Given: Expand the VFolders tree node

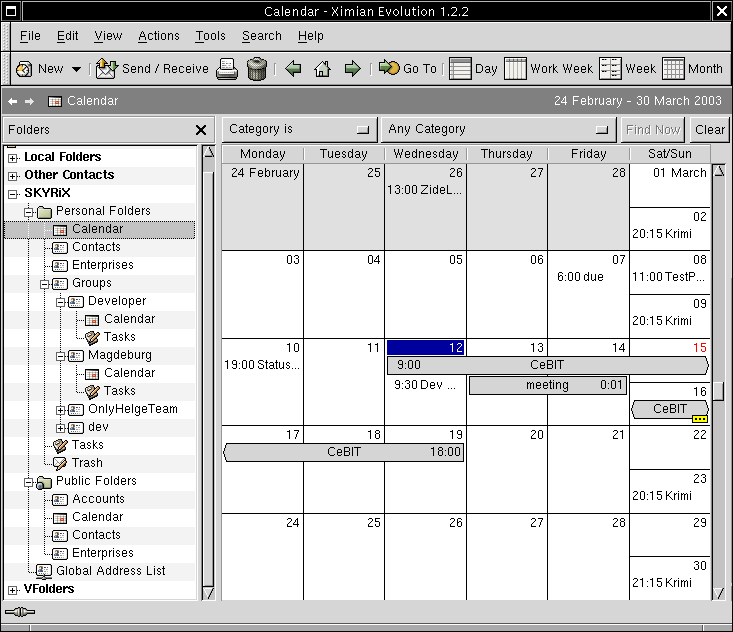Looking at the screenshot, I should pyautogui.click(x=13, y=590).
